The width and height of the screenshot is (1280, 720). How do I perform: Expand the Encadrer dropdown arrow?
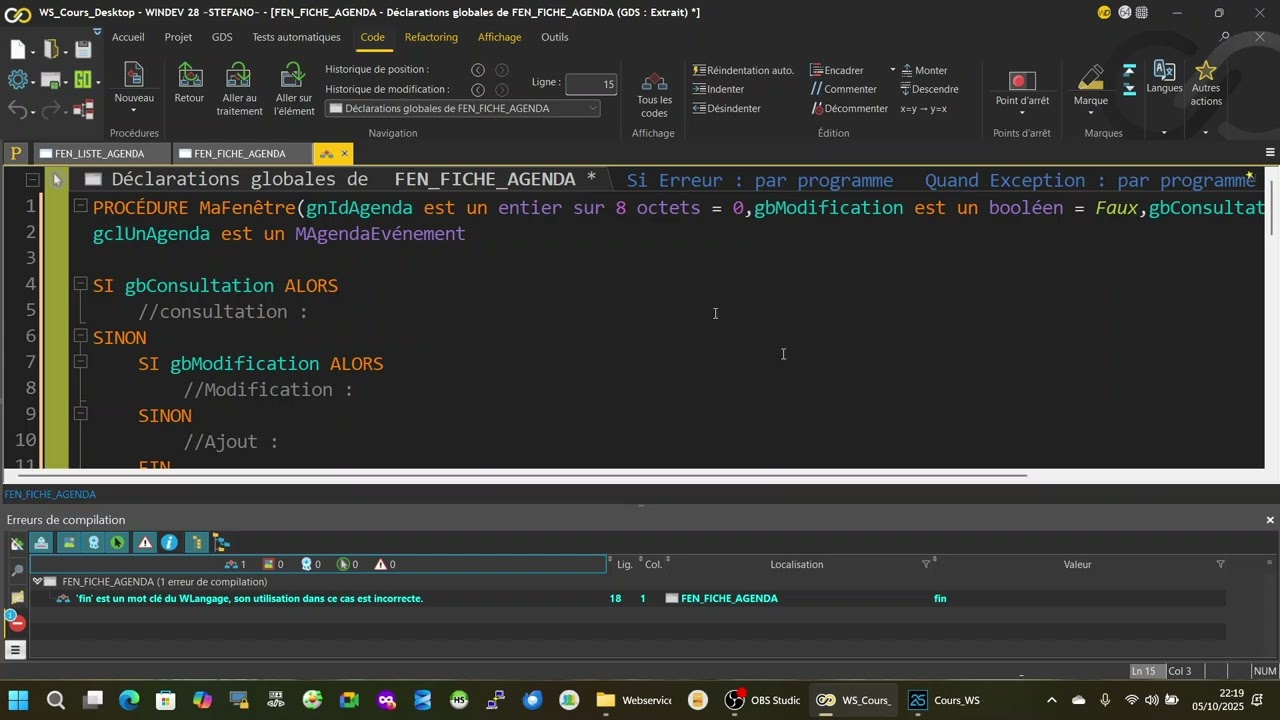tap(893, 70)
